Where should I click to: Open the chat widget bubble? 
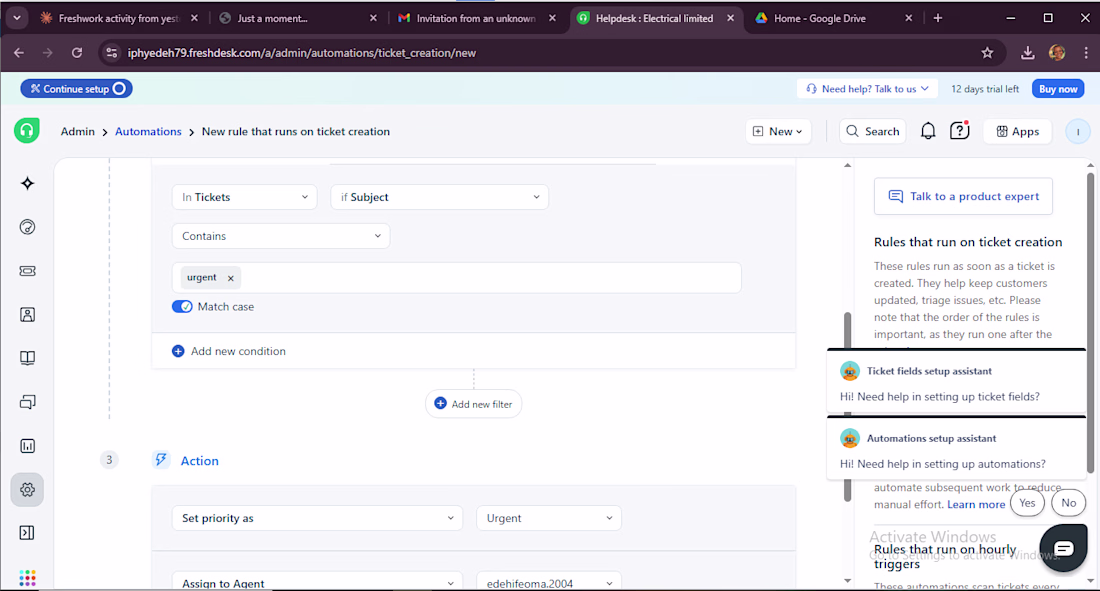point(1063,547)
